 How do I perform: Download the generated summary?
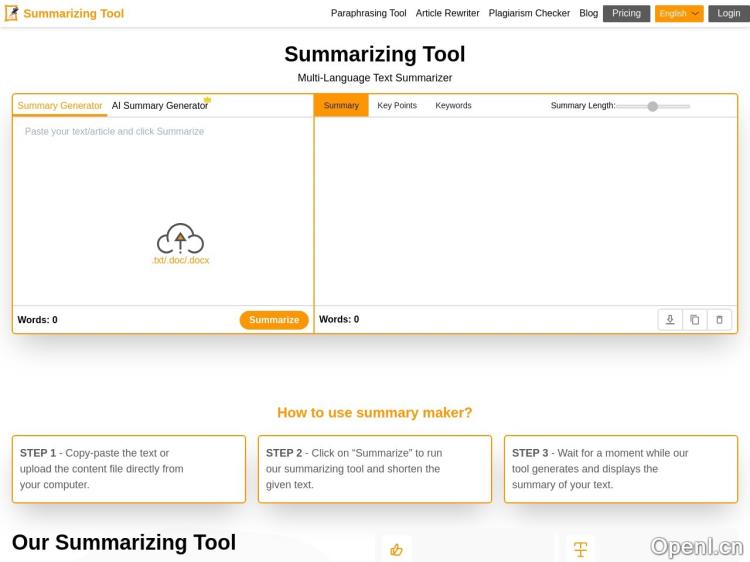670,320
